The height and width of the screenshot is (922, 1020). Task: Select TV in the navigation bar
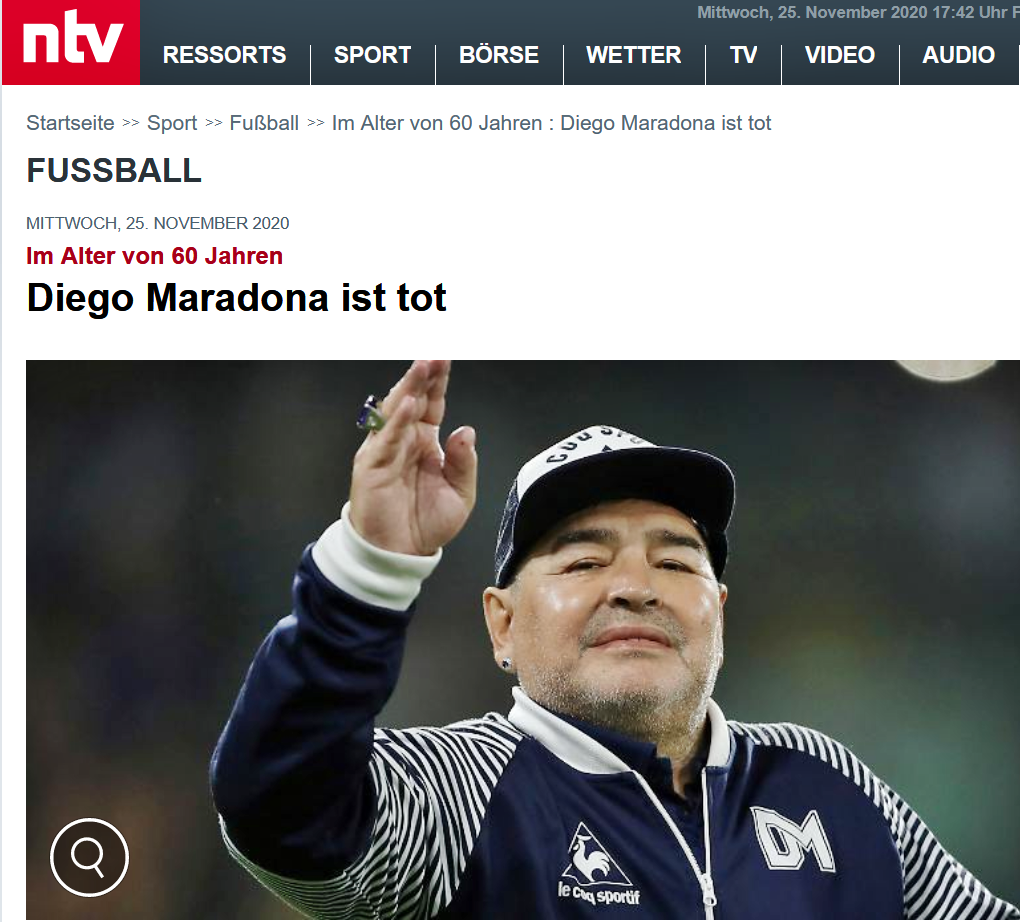click(x=744, y=55)
